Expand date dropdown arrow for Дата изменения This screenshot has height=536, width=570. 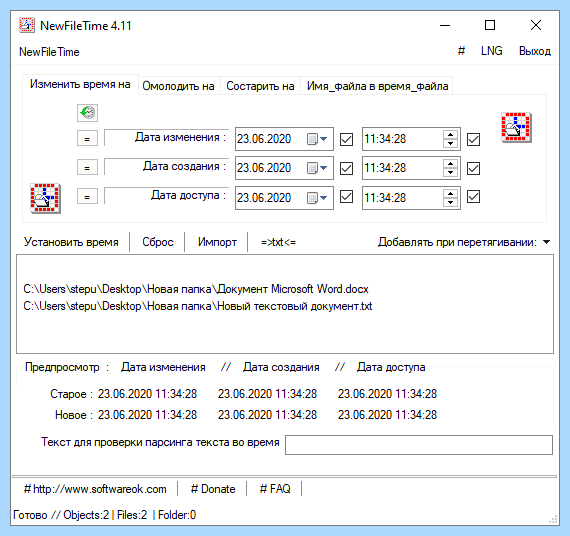coord(324,139)
